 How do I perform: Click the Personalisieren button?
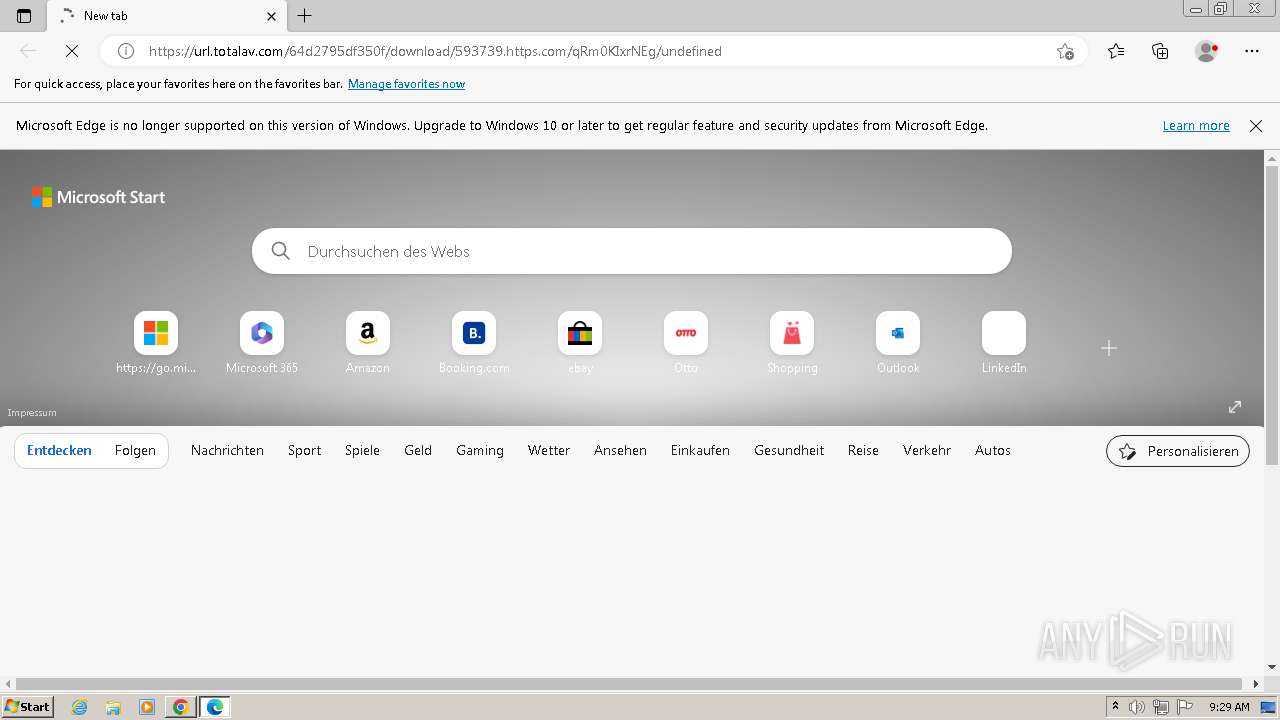[x=1178, y=451]
